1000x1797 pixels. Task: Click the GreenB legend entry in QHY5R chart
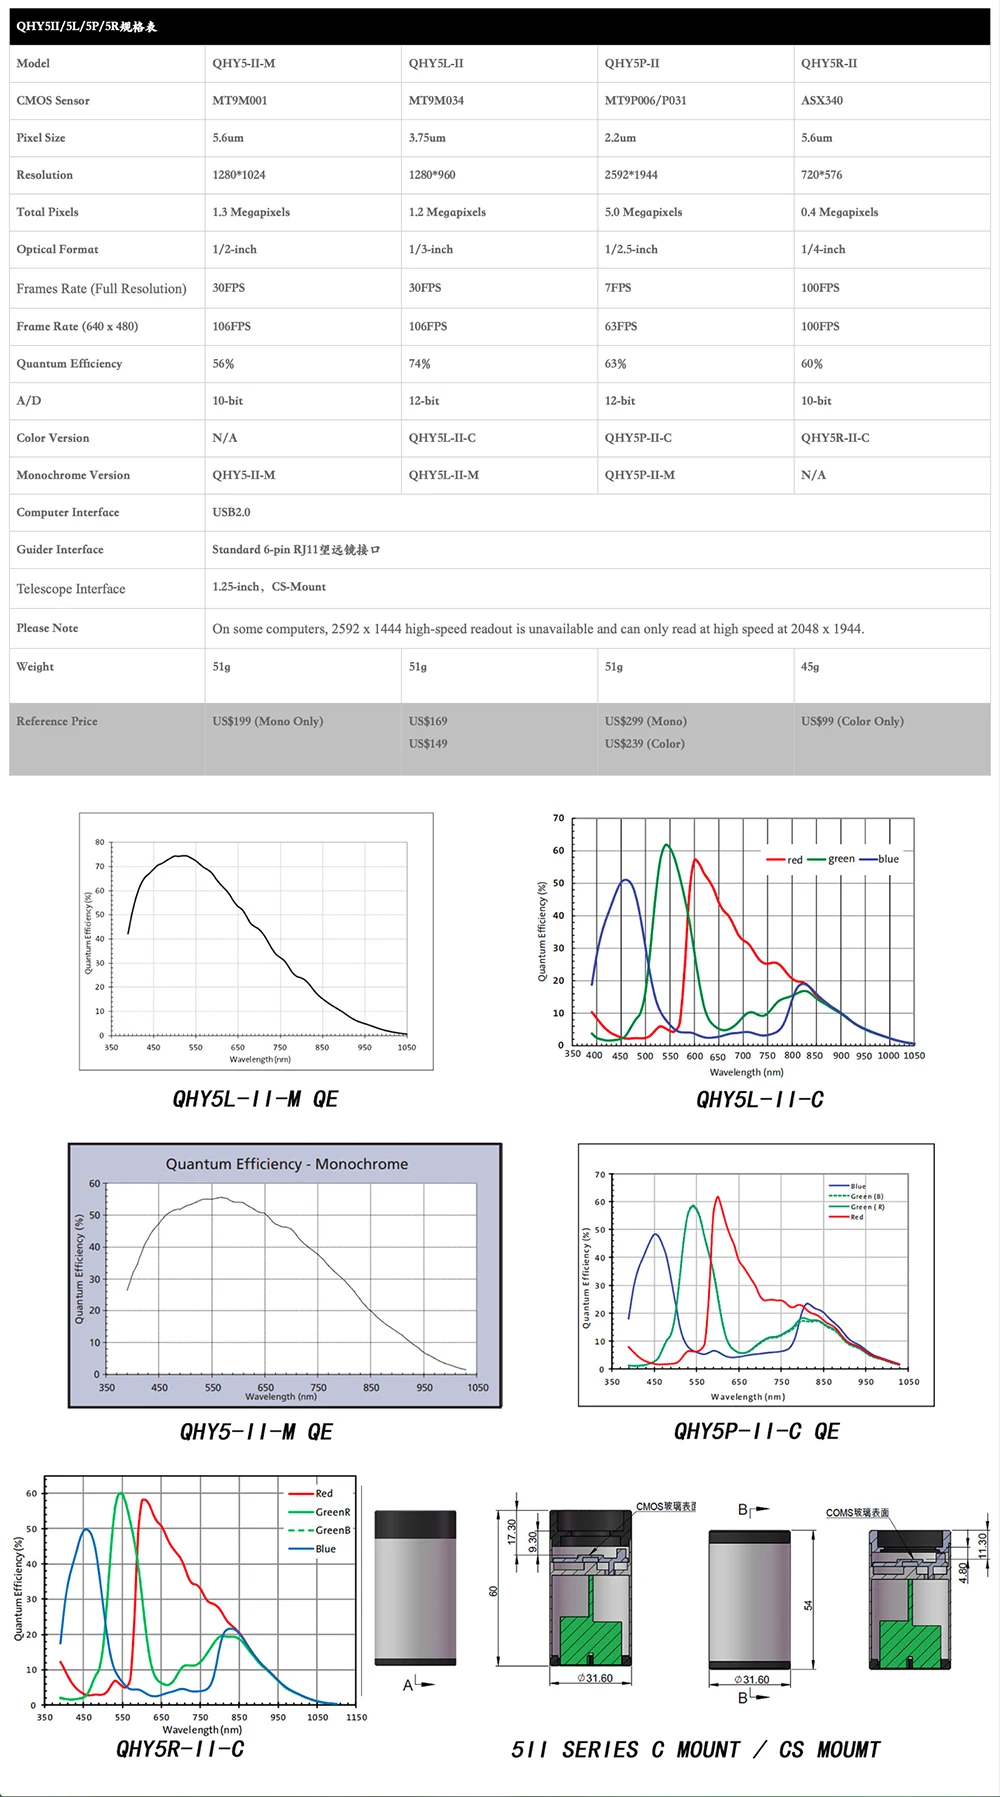pyautogui.click(x=320, y=1530)
